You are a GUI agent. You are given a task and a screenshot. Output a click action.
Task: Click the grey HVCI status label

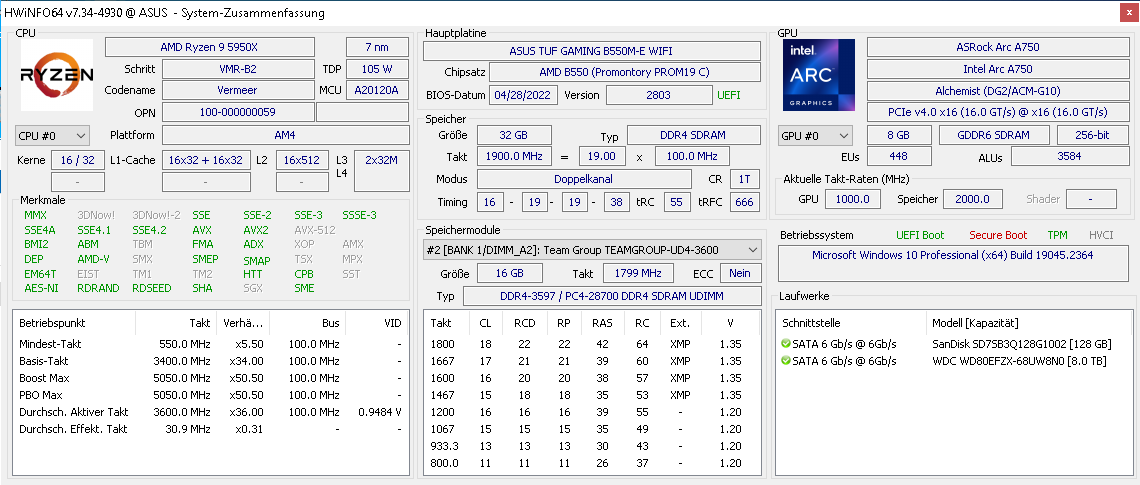pos(1101,235)
